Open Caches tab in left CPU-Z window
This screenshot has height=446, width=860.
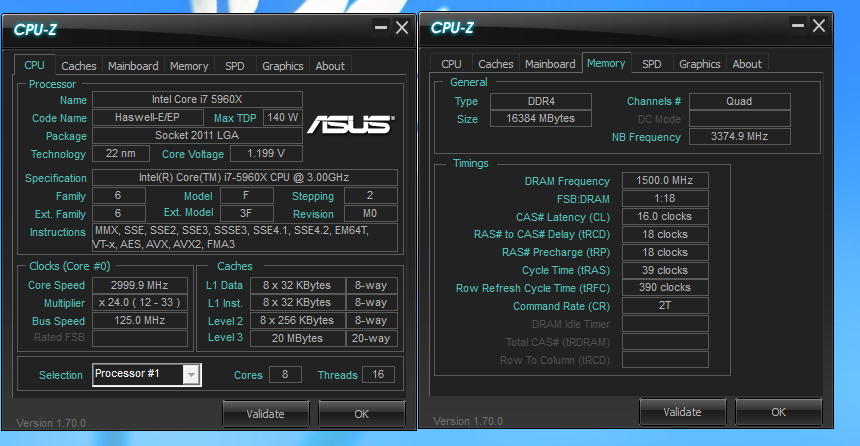[79, 66]
